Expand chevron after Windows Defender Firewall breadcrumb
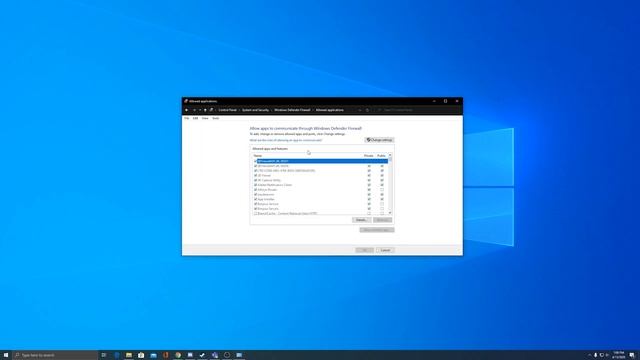Viewport: 640px width, 360px height. pos(313,110)
